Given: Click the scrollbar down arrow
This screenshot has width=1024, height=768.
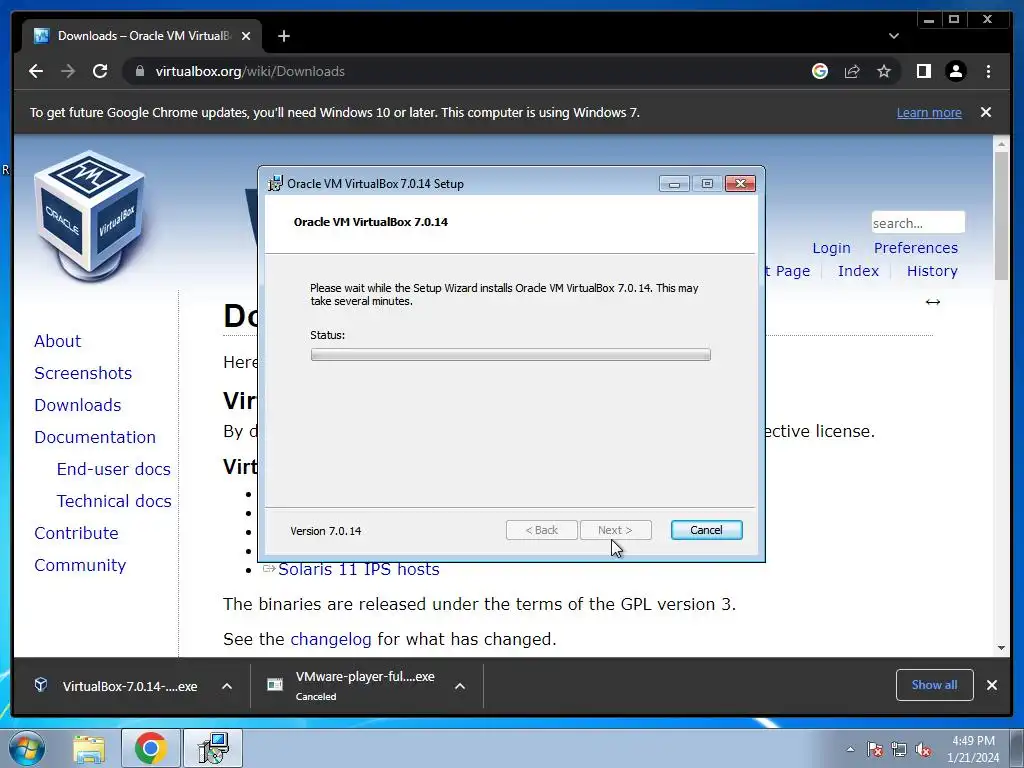Looking at the screenshot, I should tap(1001, 648).
